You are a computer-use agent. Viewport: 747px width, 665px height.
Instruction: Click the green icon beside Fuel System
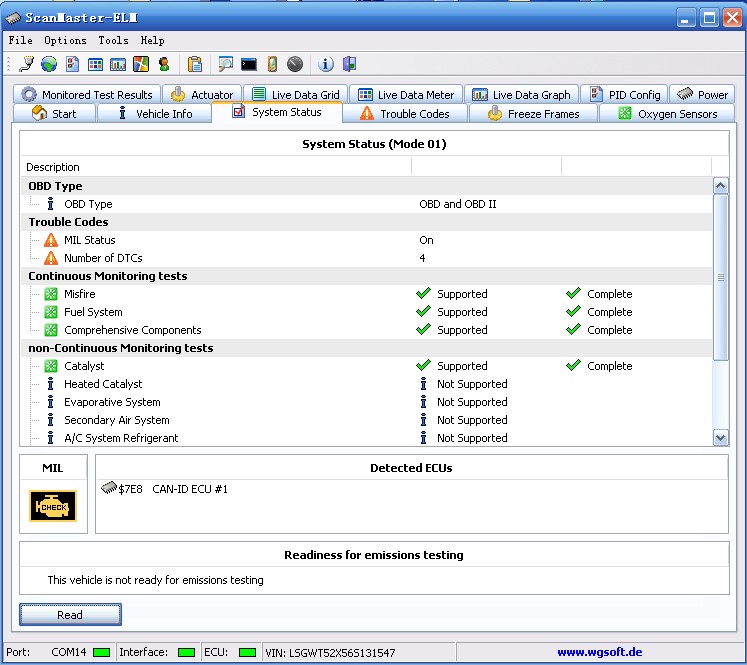click(x=50, y=312)
